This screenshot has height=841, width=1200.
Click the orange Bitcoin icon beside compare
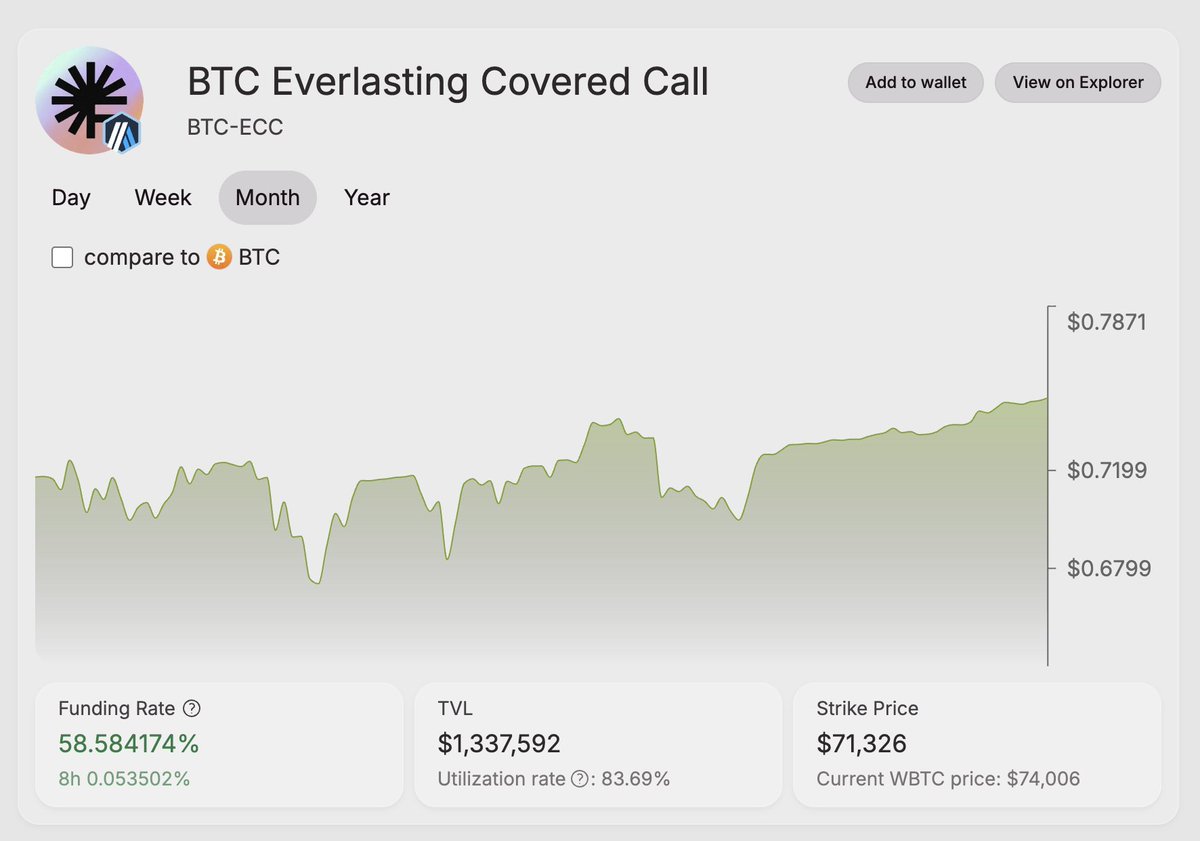pyautogui.click(x=219, y=257)
